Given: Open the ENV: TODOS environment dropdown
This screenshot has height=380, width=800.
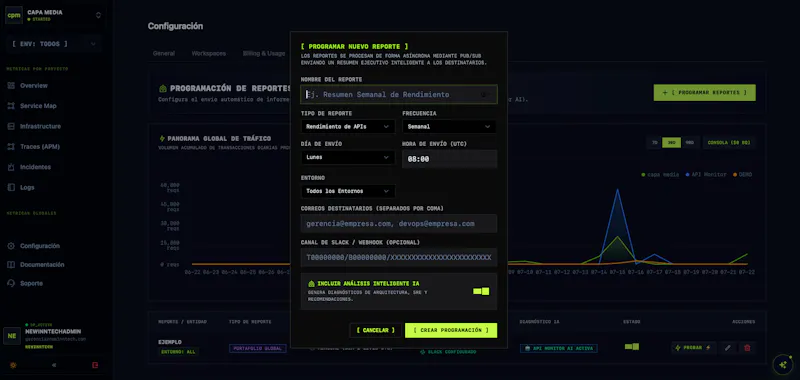Looking at the screenshot, I should click(x=54, y=44).
